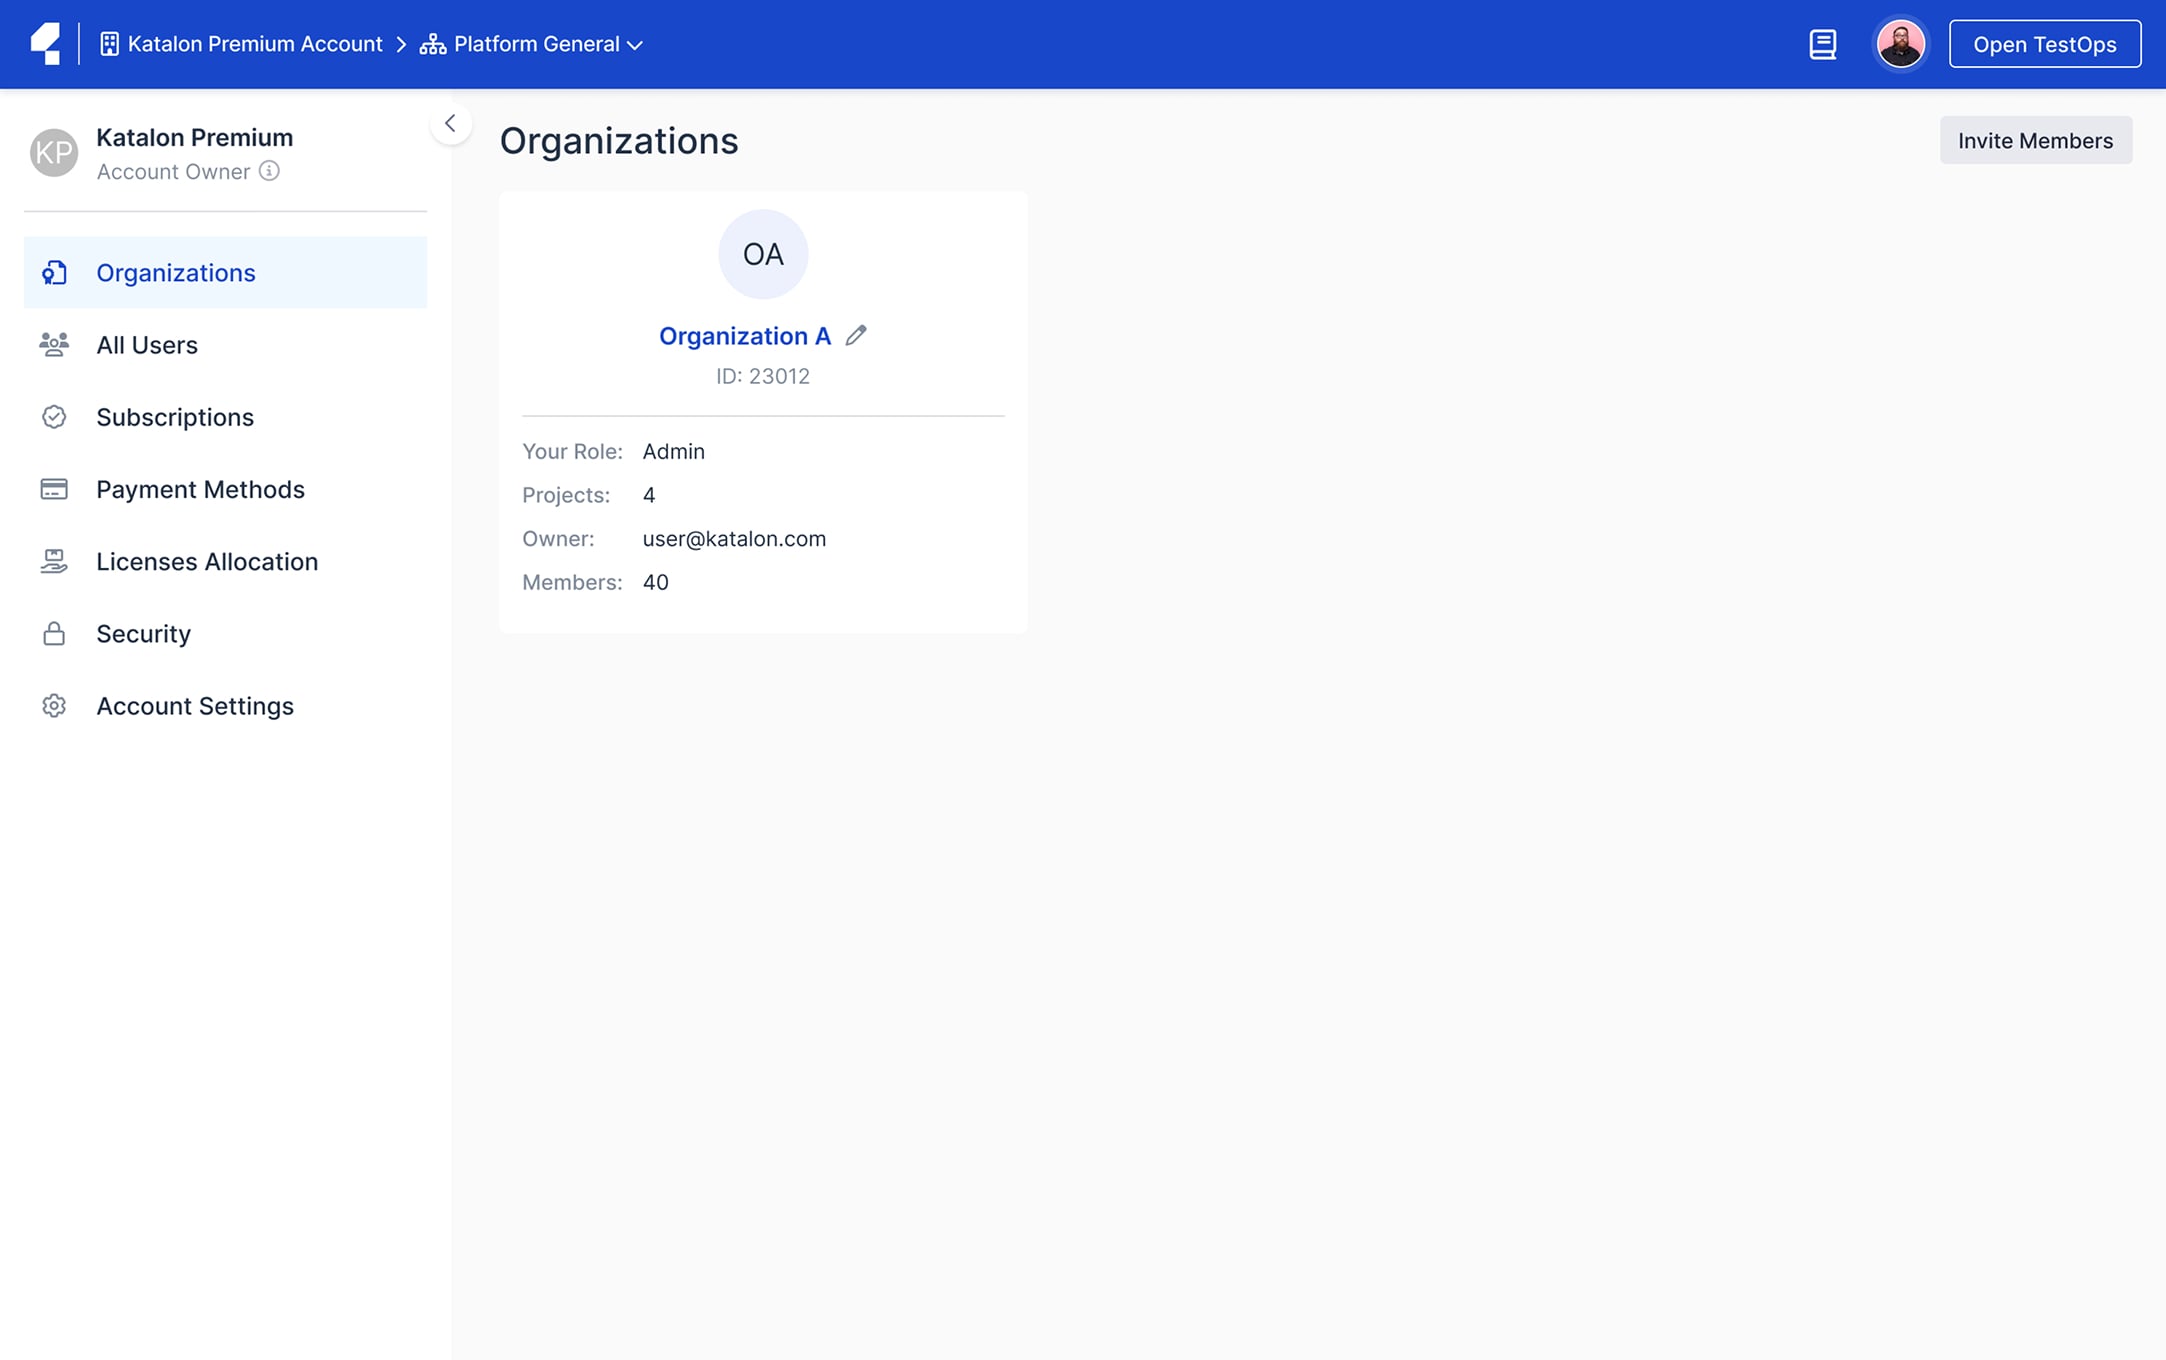
Task: Click the Owner: label
Action: coord(558,539)
